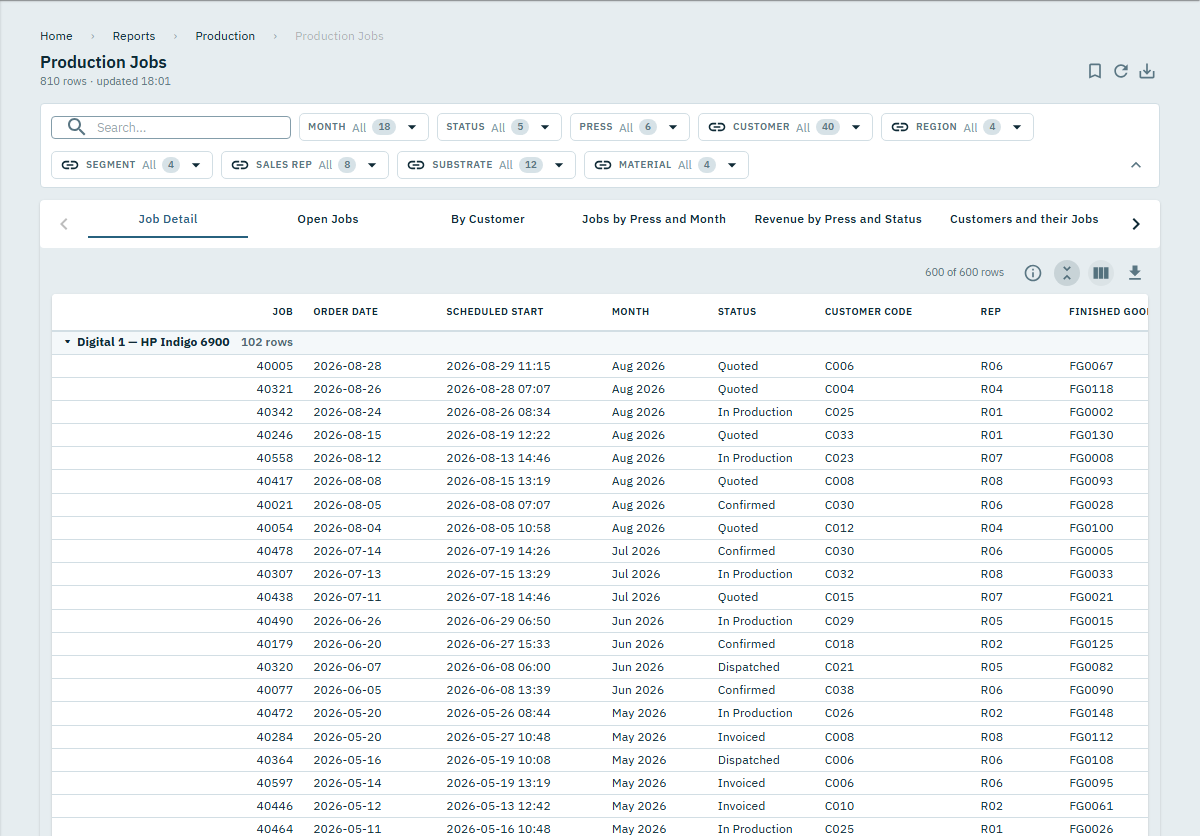Click the search magnifier icon
Image resolution: width=1200 pixels, height=836 pixels.
76,127
